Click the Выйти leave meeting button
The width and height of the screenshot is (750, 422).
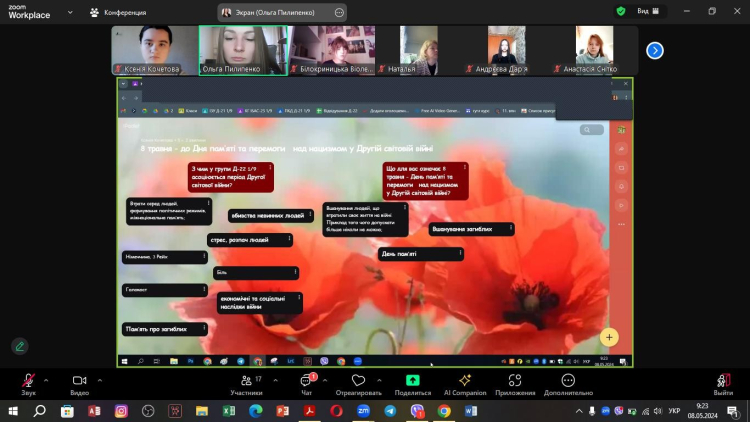coord(722,384)
